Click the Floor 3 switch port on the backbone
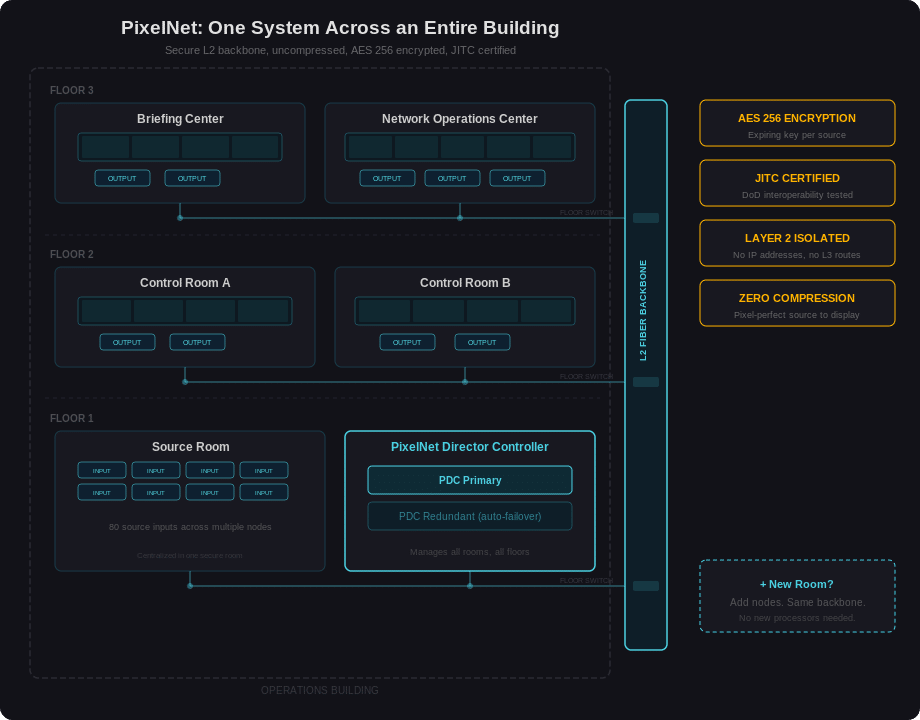 (x=645, y=218)
